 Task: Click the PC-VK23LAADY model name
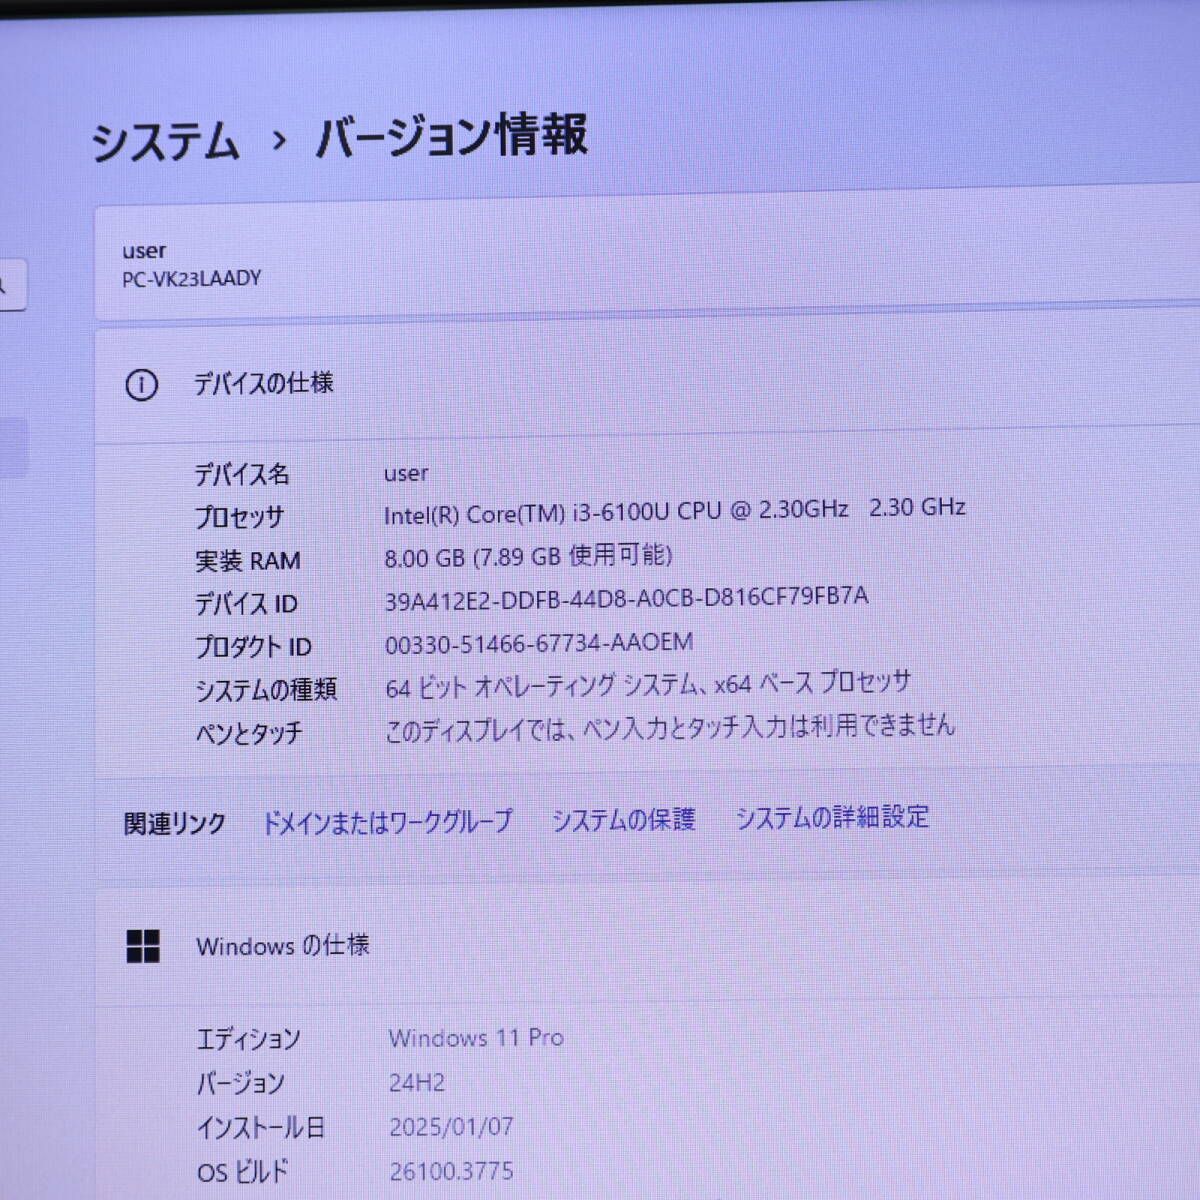point(191,279)
